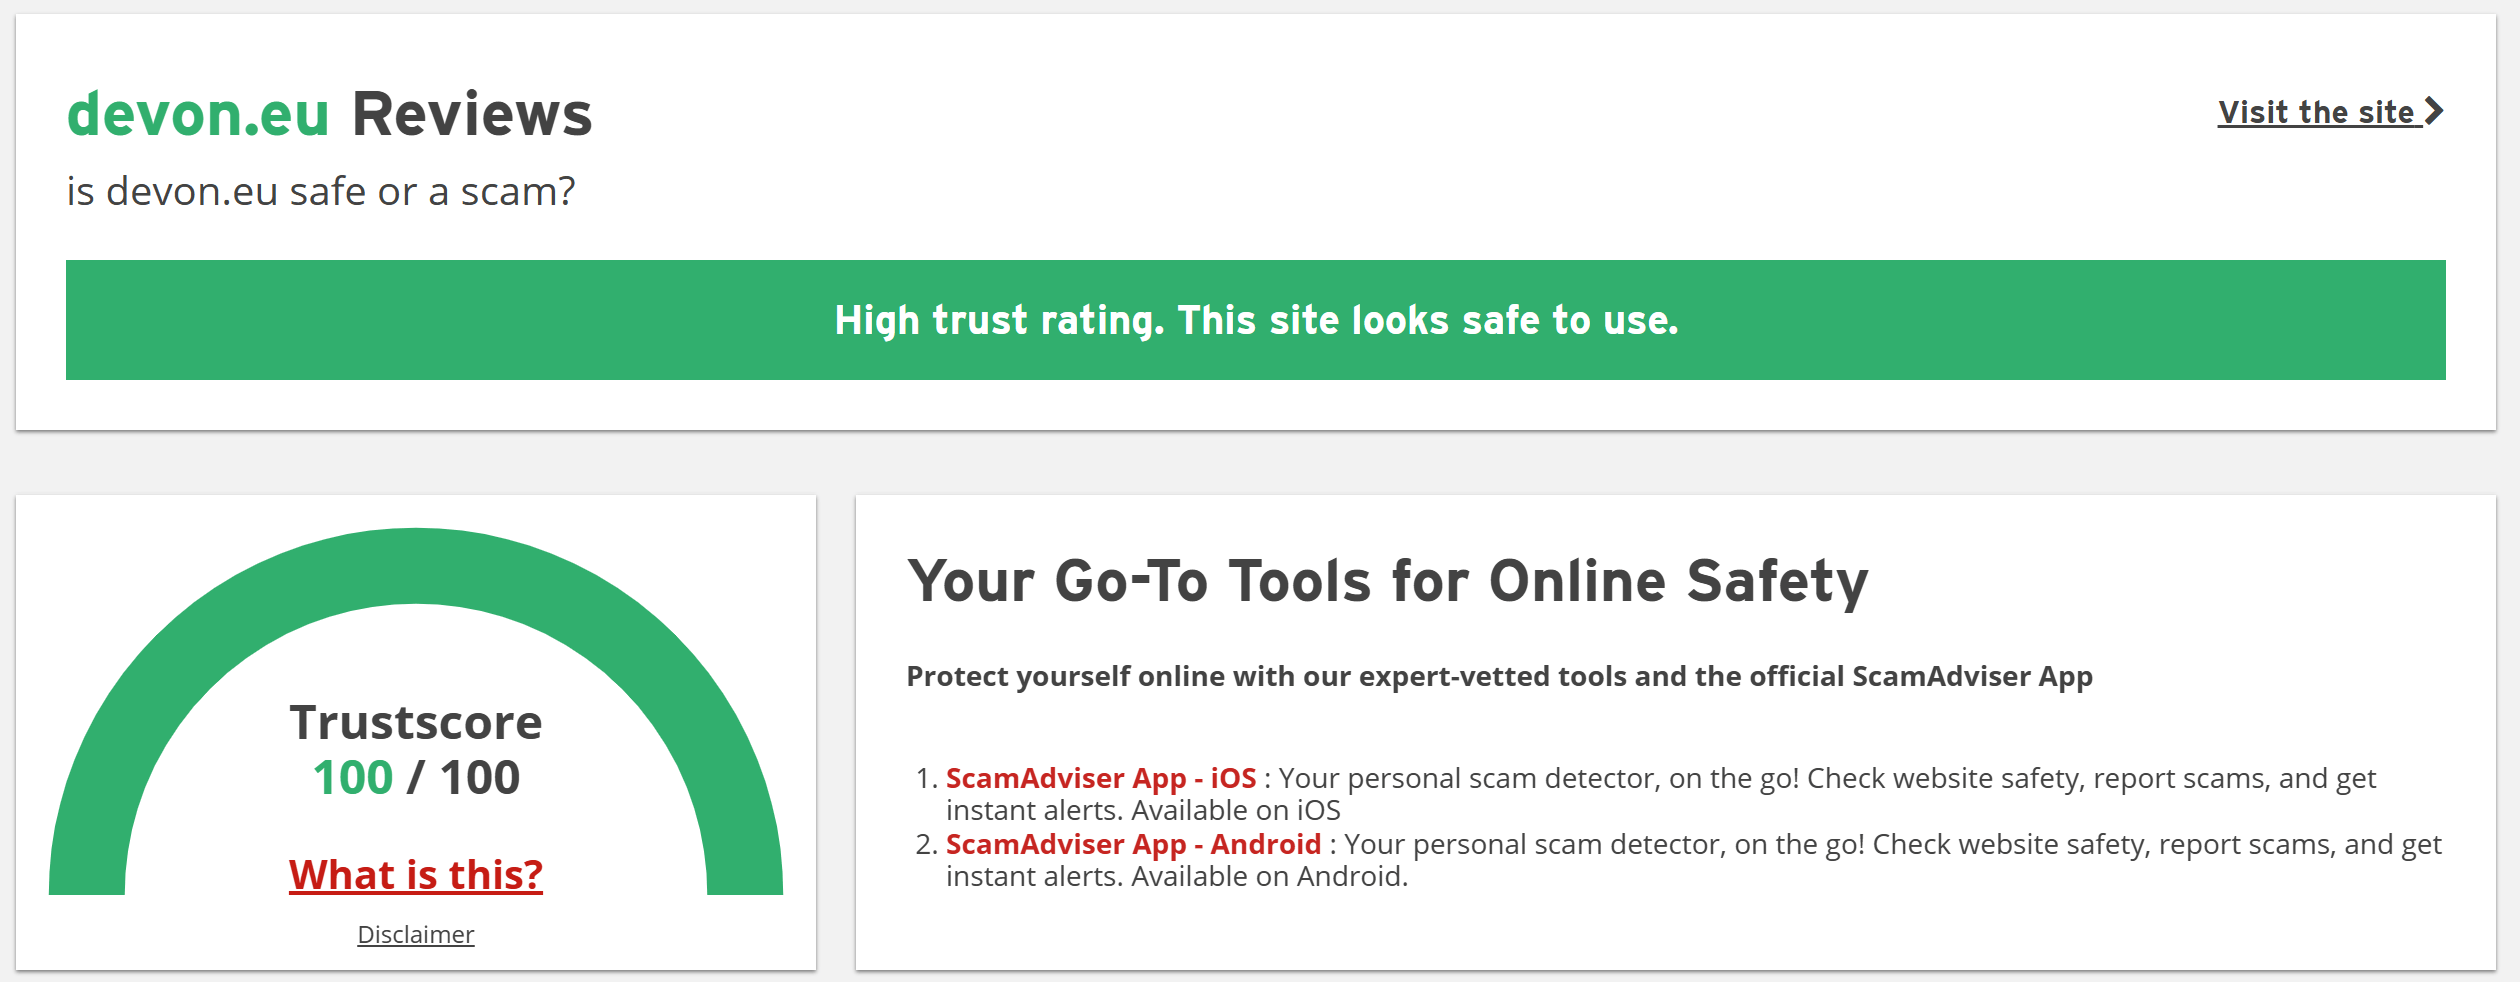Viewport: 2520px width, 982px height.
Task: Click the chevron arrow beside Visit the site
Action: coord(2434,111)
